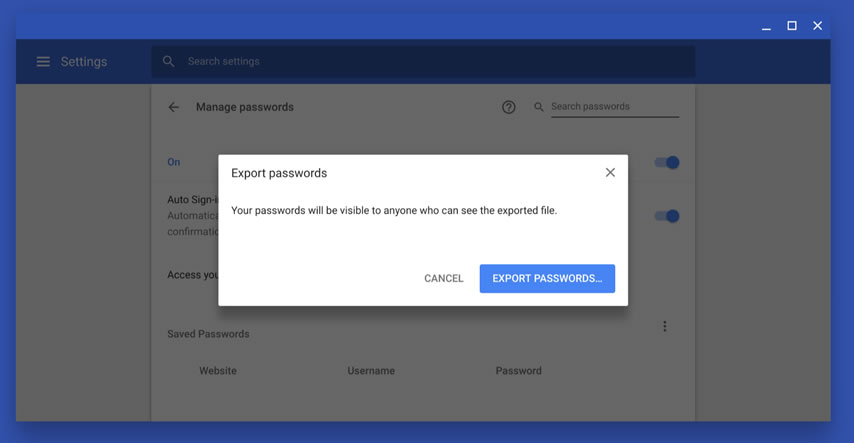This screenshot has width=854, height=443.
Task: Open the Saved Passwords three-dot menu
Action: coord(664,326)
